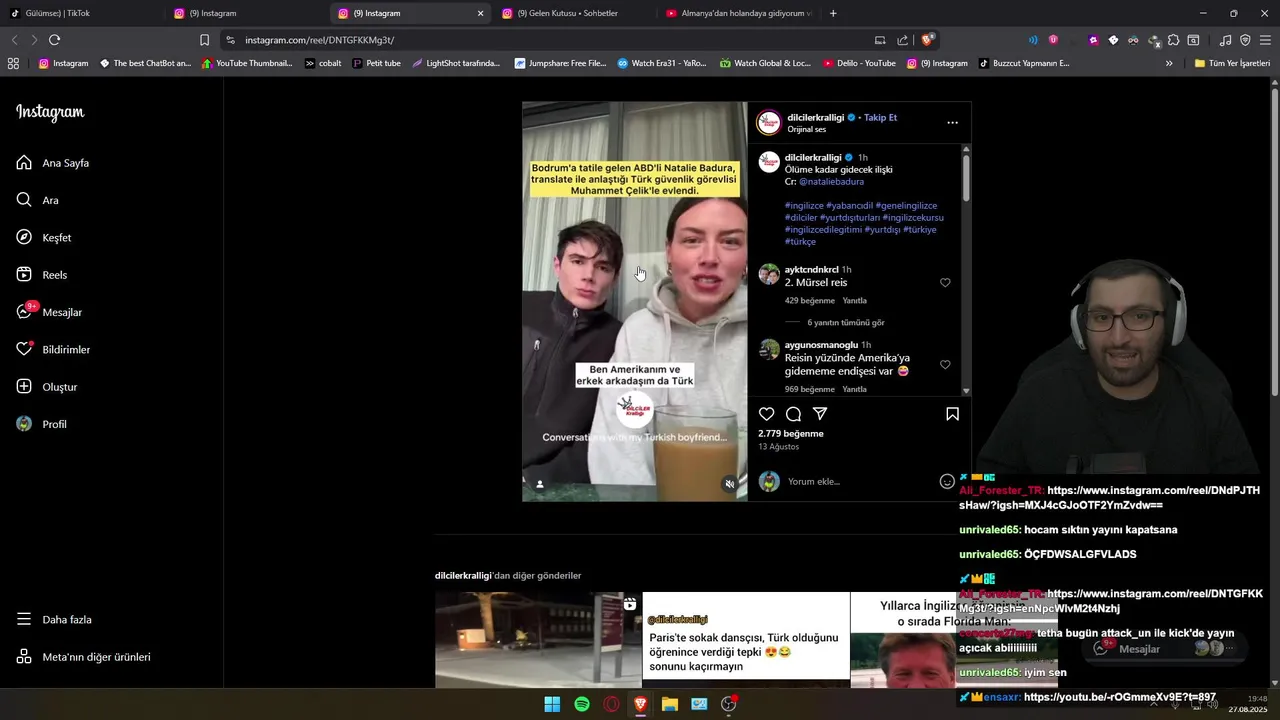Reload the page
This screenshot has width=1280, height=720.
click(x=54, y=40)
